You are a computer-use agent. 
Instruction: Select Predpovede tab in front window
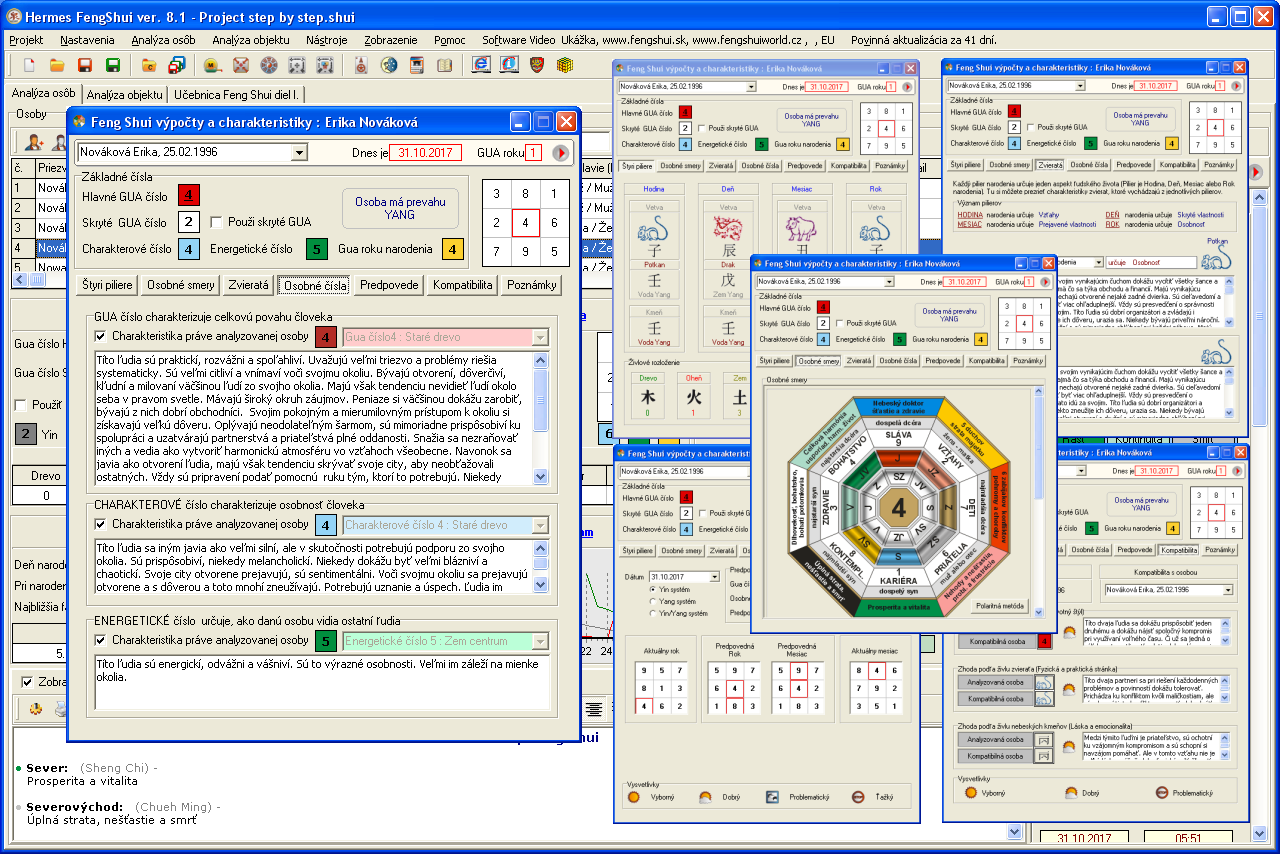tap(389, 285)
